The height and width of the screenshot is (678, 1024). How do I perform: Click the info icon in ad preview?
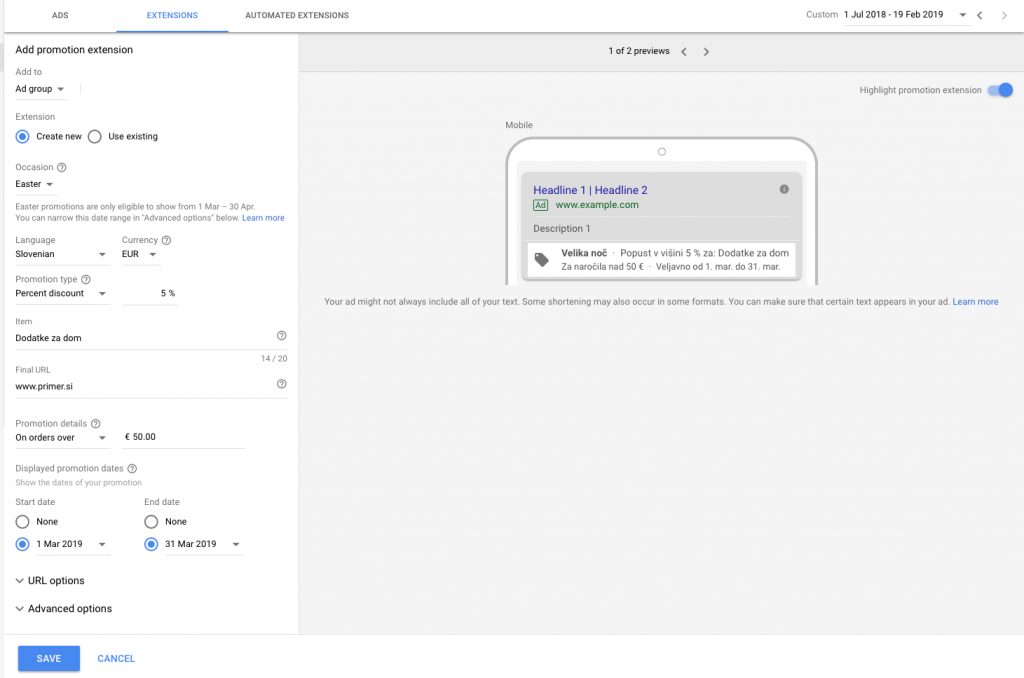point(783,189)
